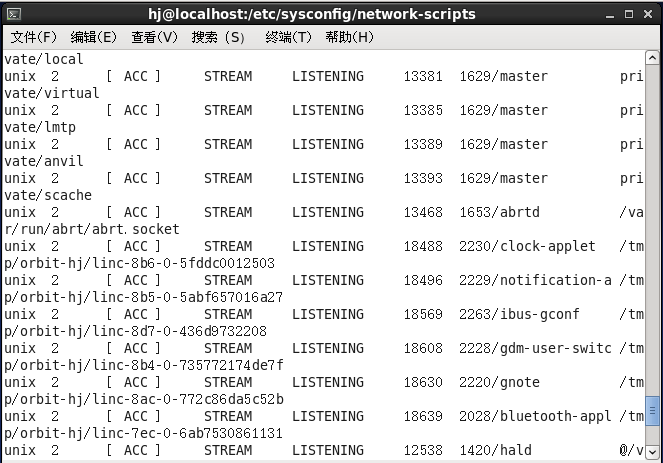Open the 终端(T) menu

pyautogui.click(x=288, y=37)
